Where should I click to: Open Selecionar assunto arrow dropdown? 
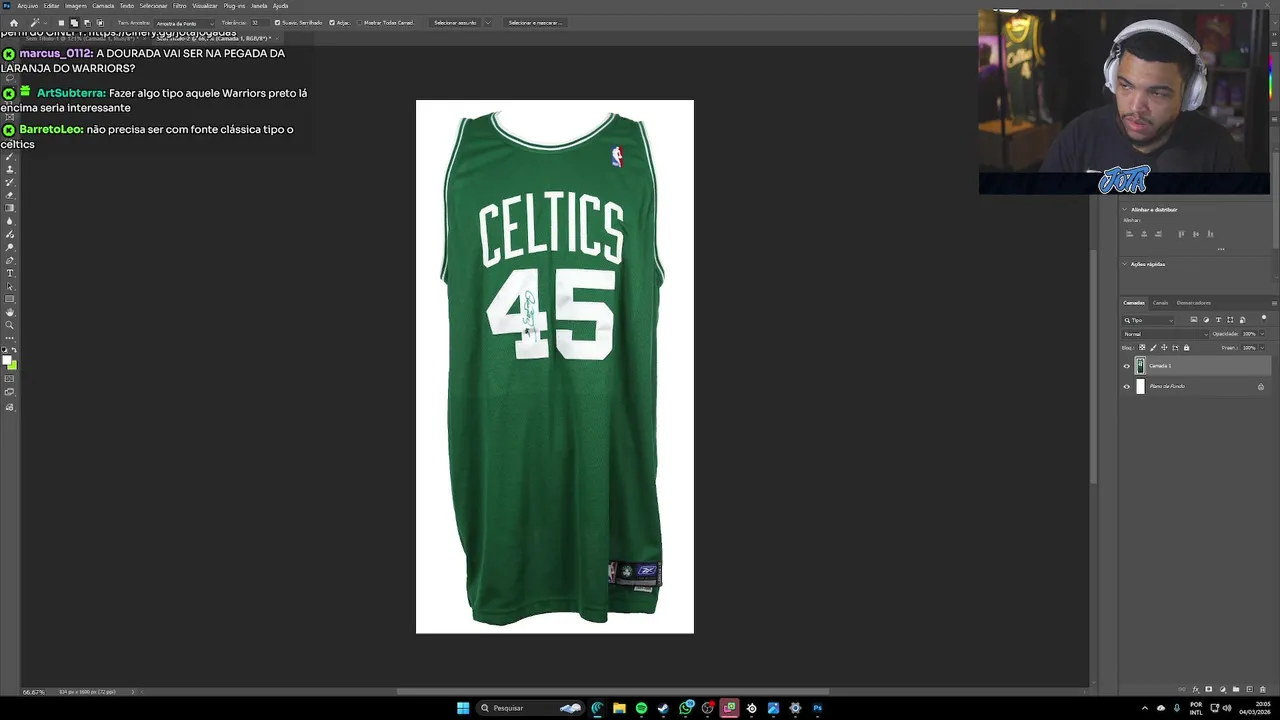[487, 23]
